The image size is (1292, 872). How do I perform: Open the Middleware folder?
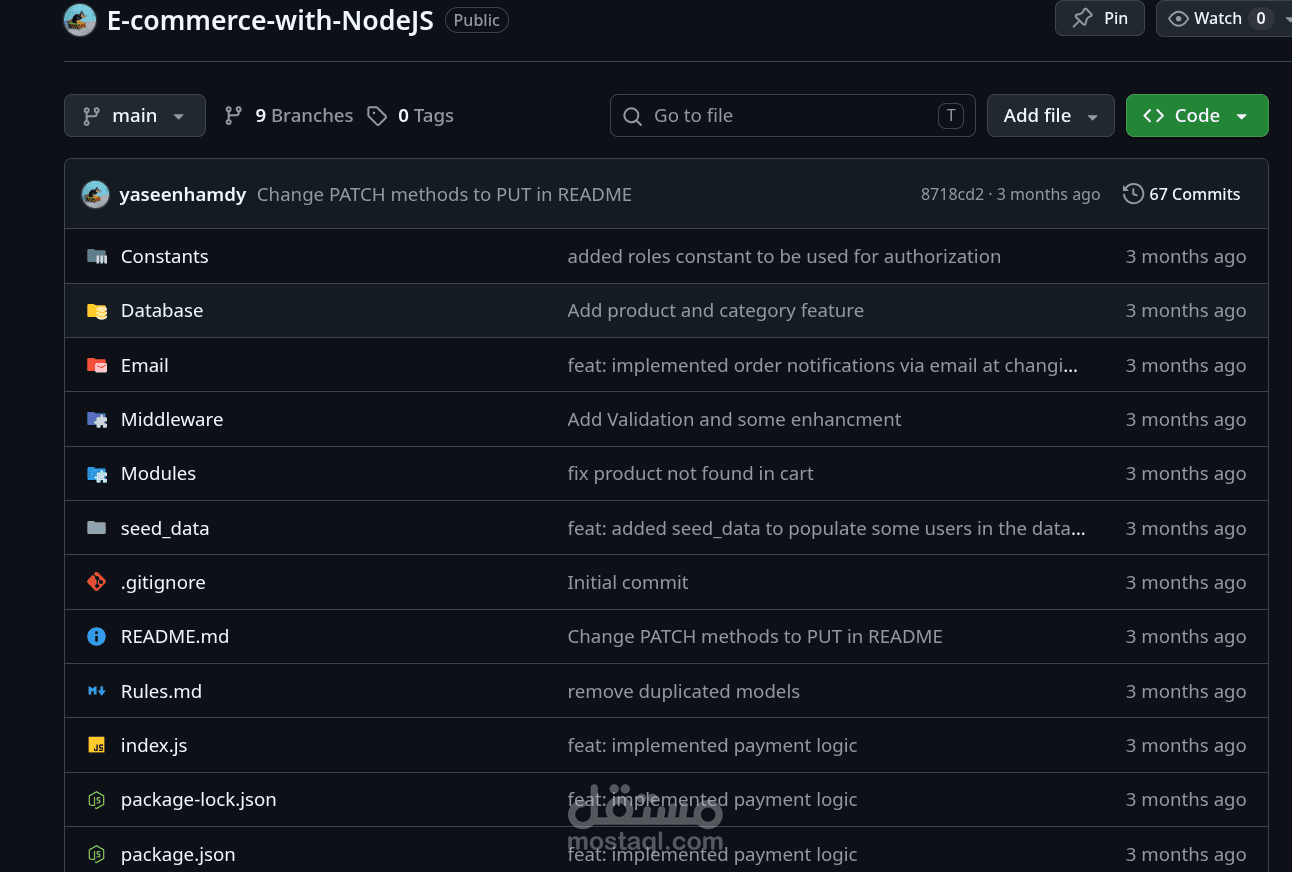[172, 419]
